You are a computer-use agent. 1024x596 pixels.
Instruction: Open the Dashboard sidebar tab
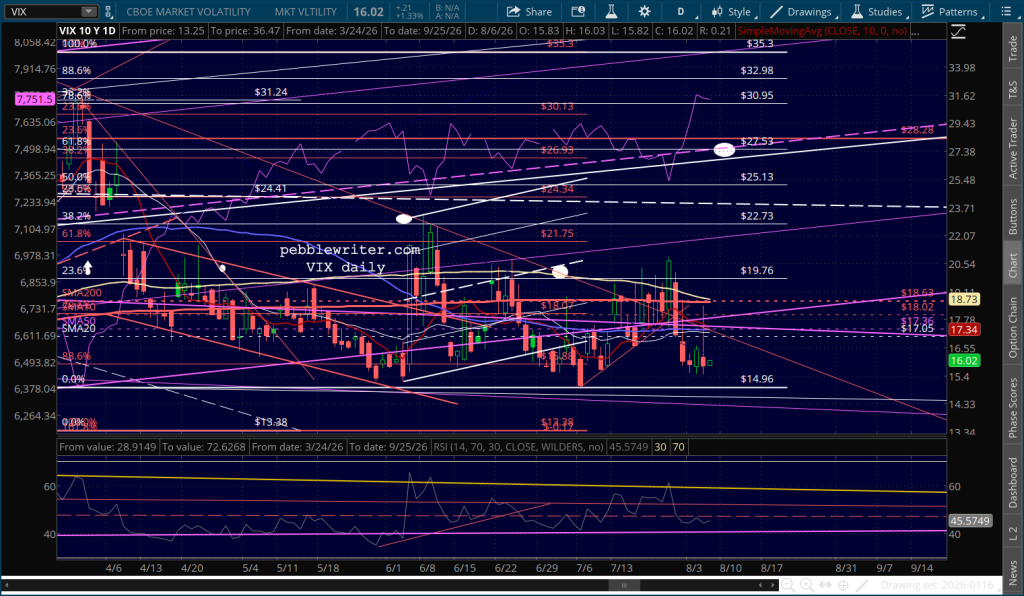pos(1013,482)
